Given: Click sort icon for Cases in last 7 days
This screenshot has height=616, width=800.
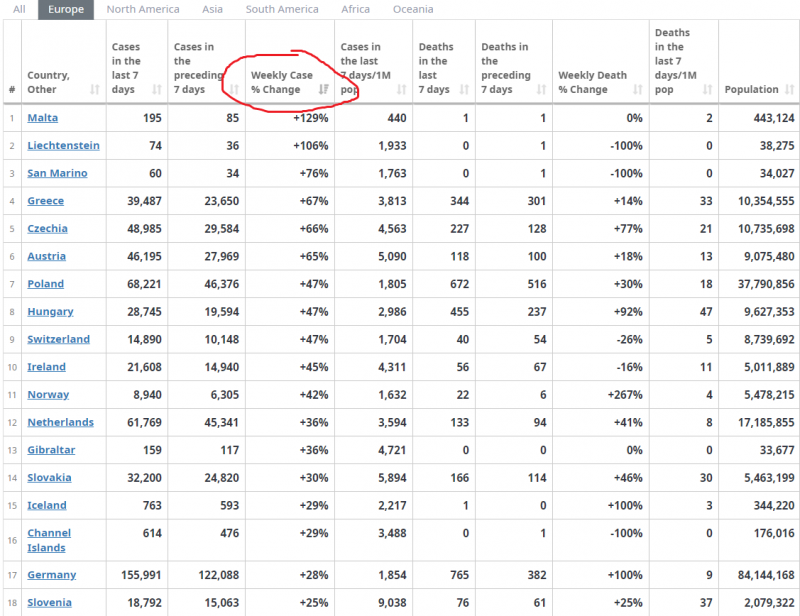Looking at the screenshot, I should [156, 90].
